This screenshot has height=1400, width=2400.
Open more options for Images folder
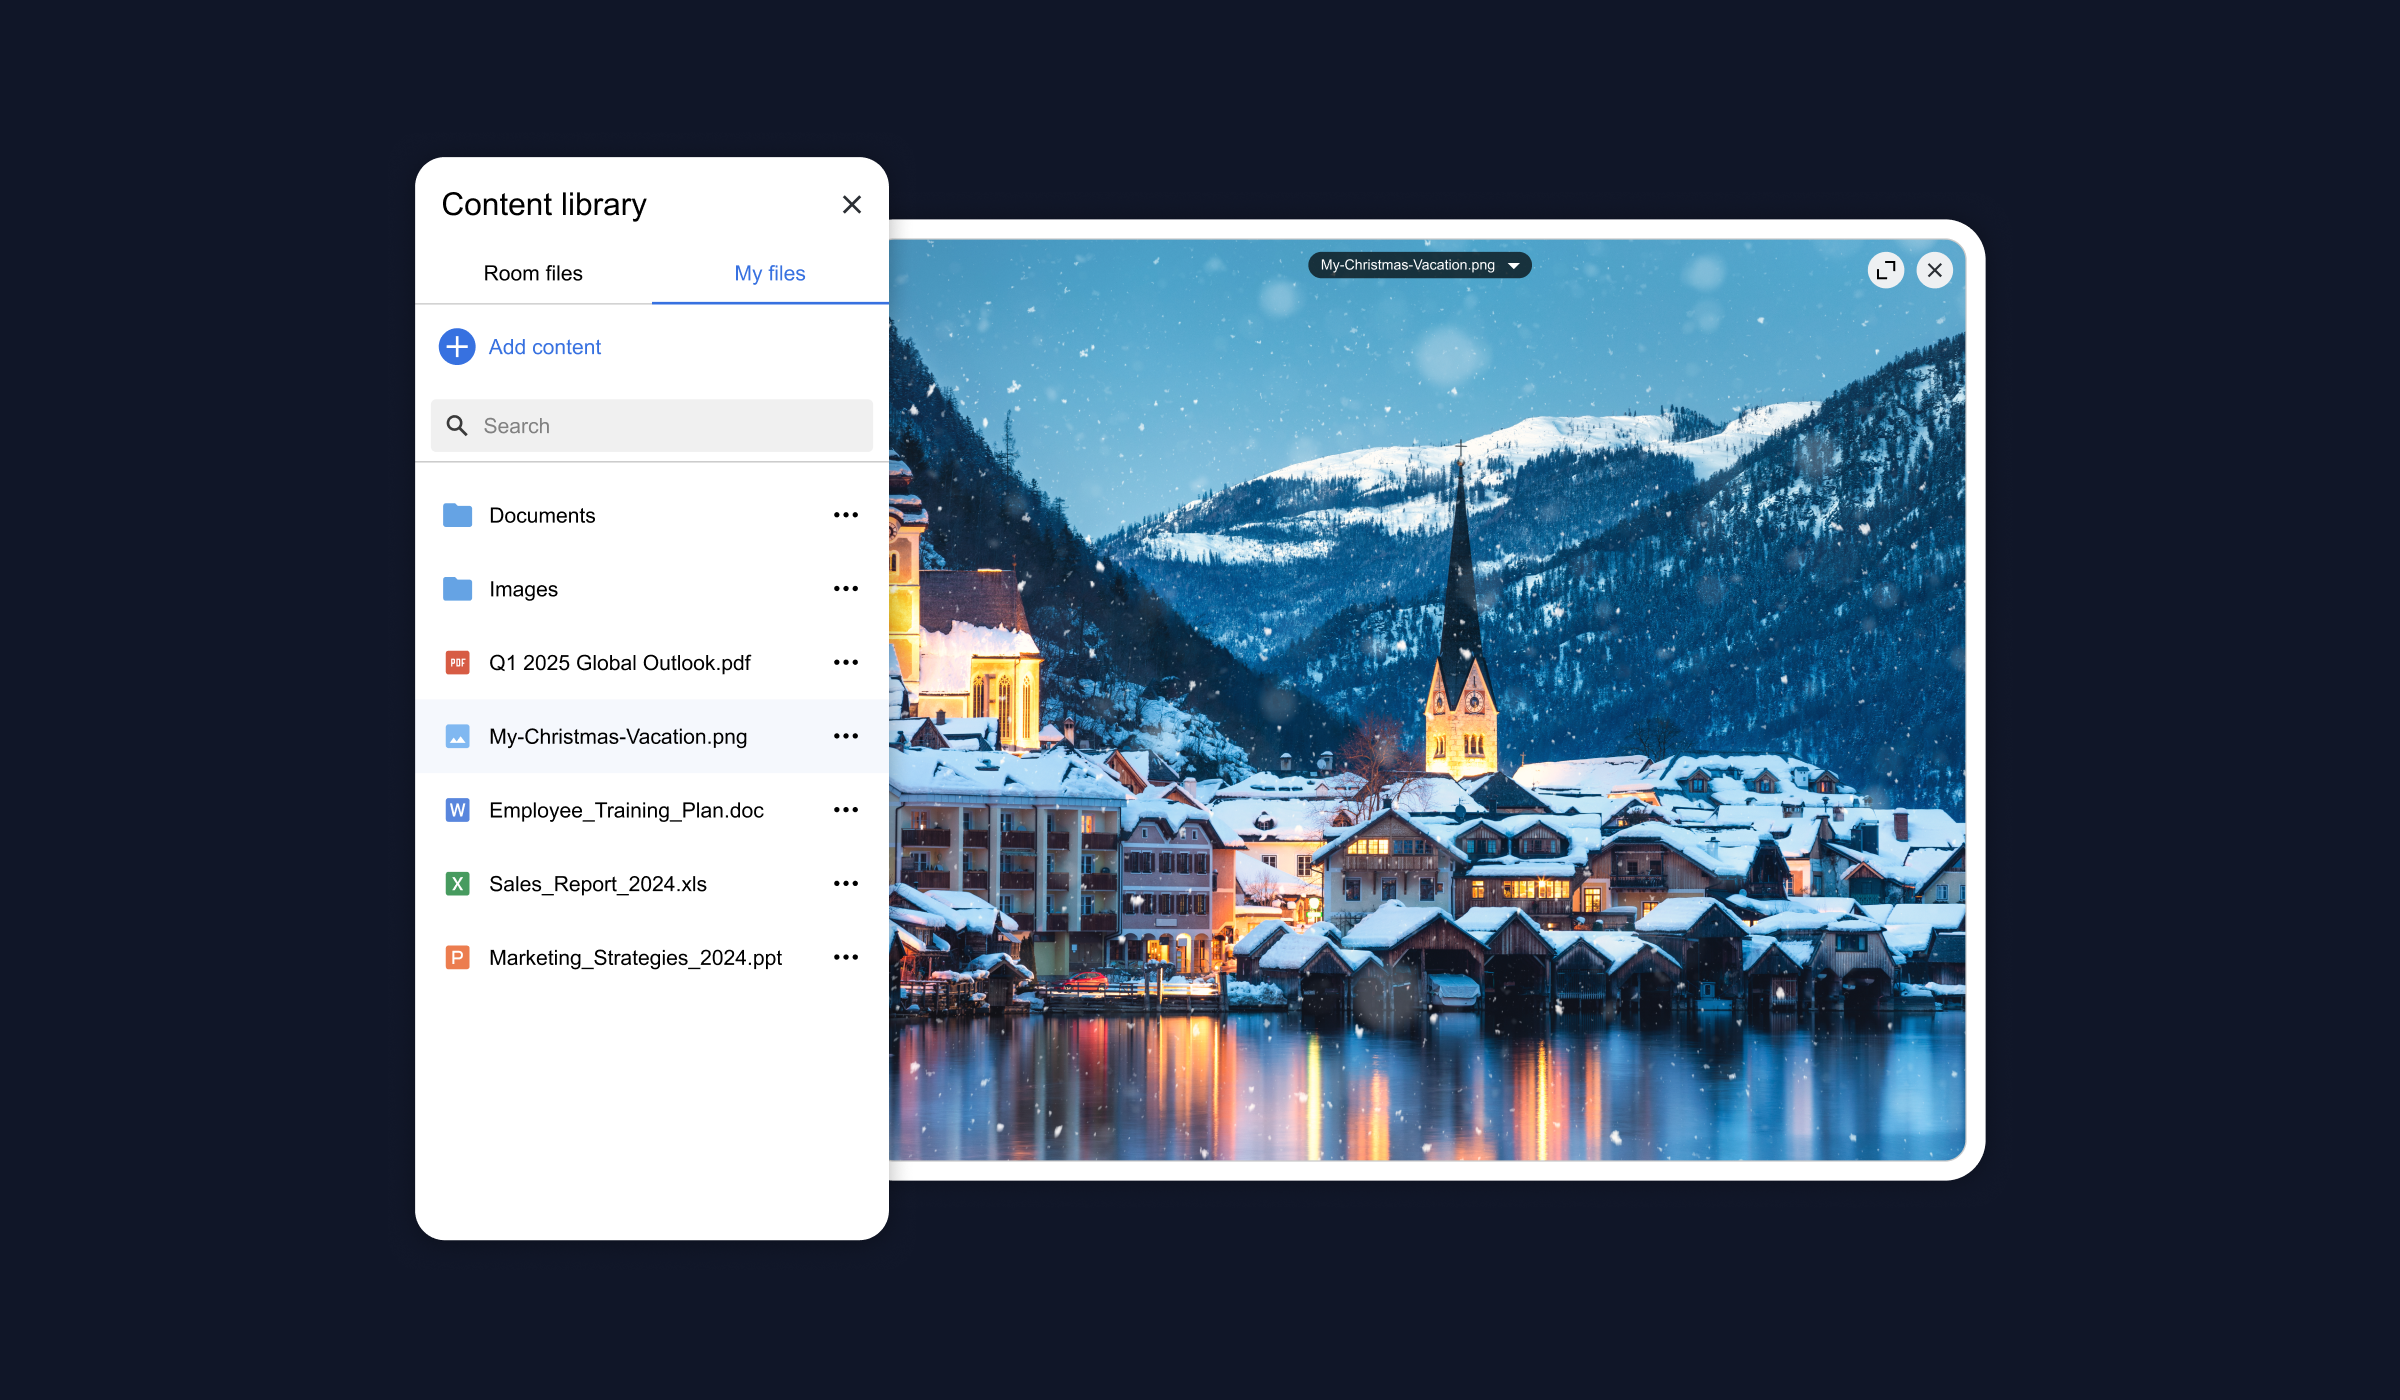click(846, 589)
